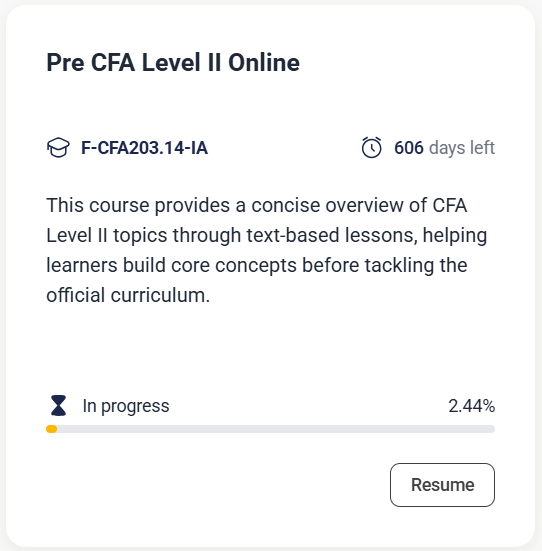Click the graduation cap course icon

click(x=58, y=148)
